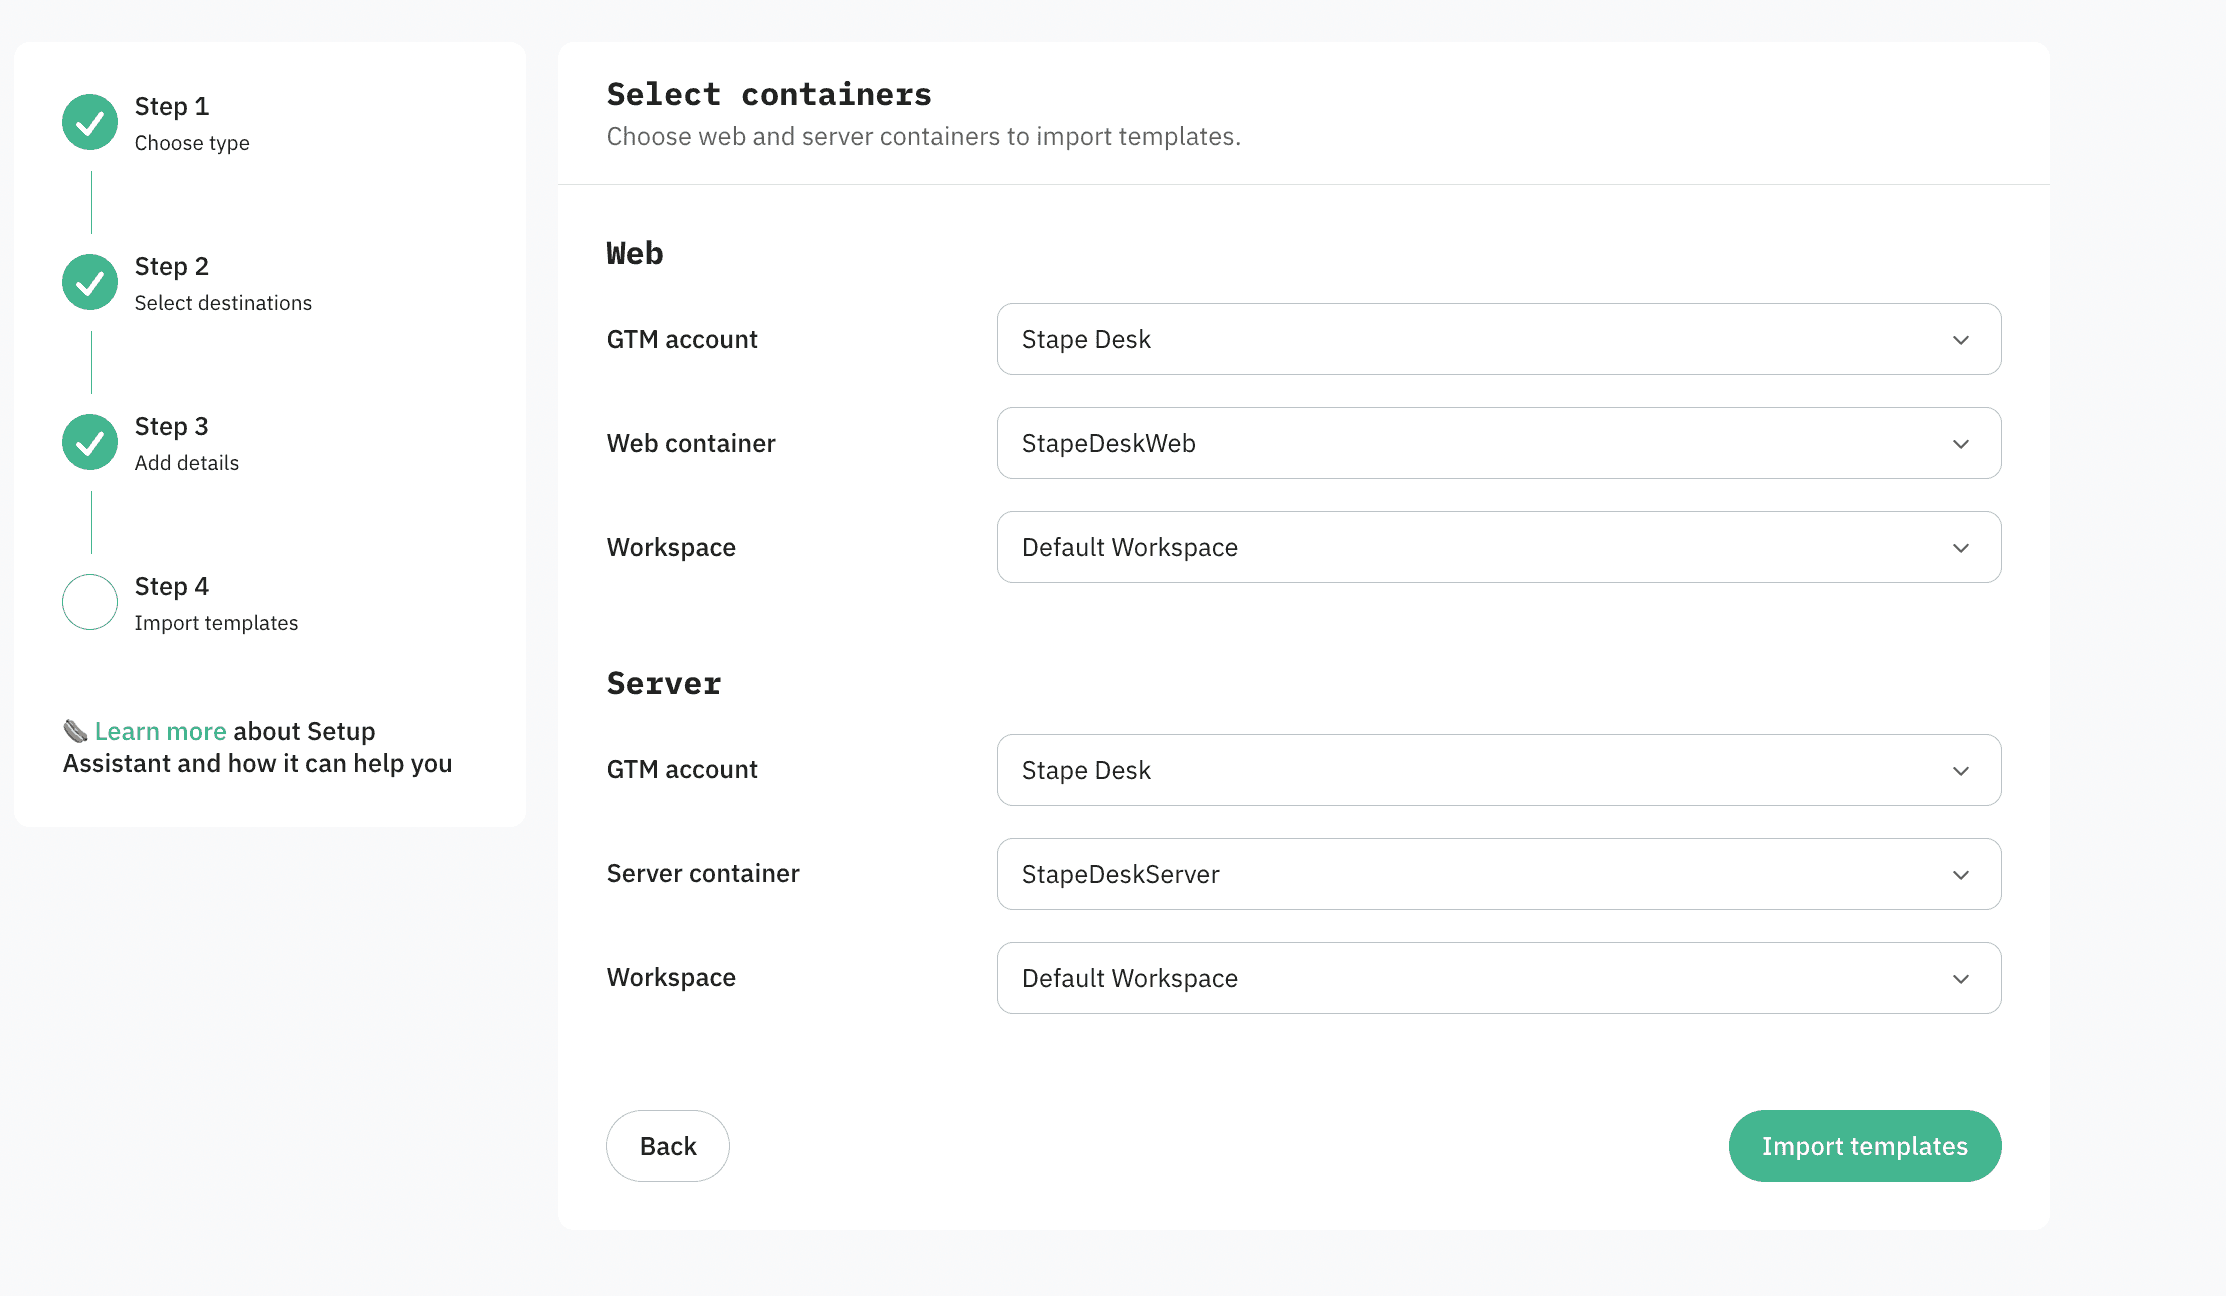Click the empty Step 4 circle indicator

pyautogui.click(x=90, y=602)
